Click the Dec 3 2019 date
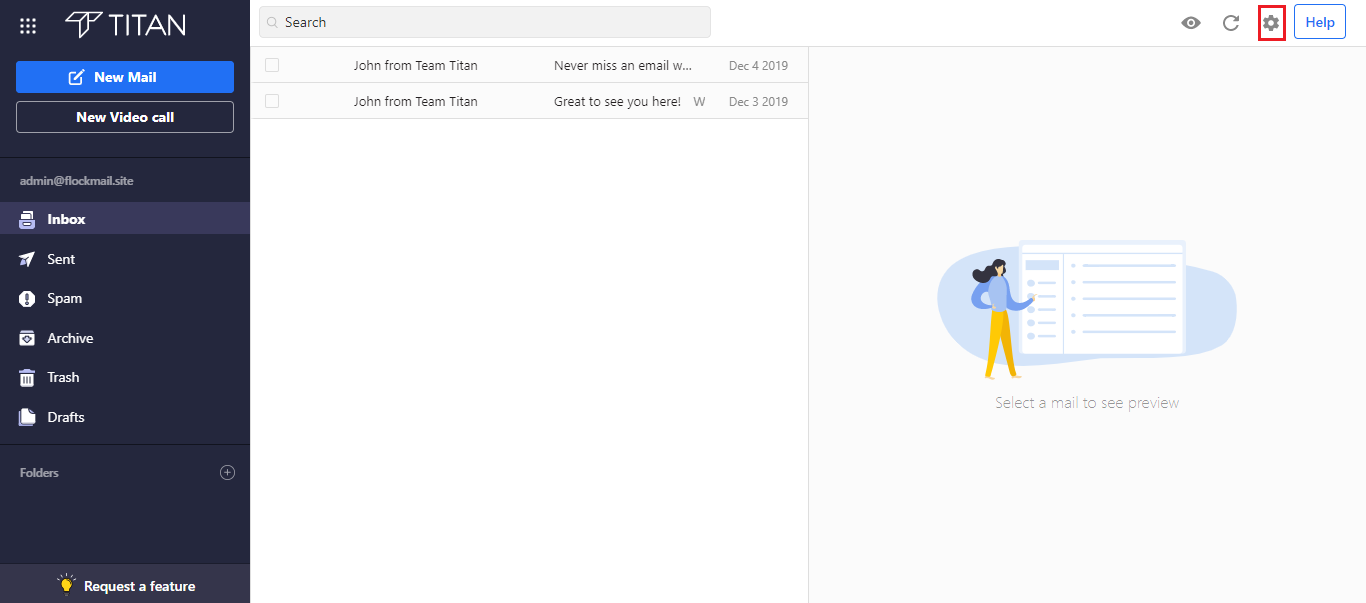1366x603 pixels. pyautogui.click(x=758, y=102)
